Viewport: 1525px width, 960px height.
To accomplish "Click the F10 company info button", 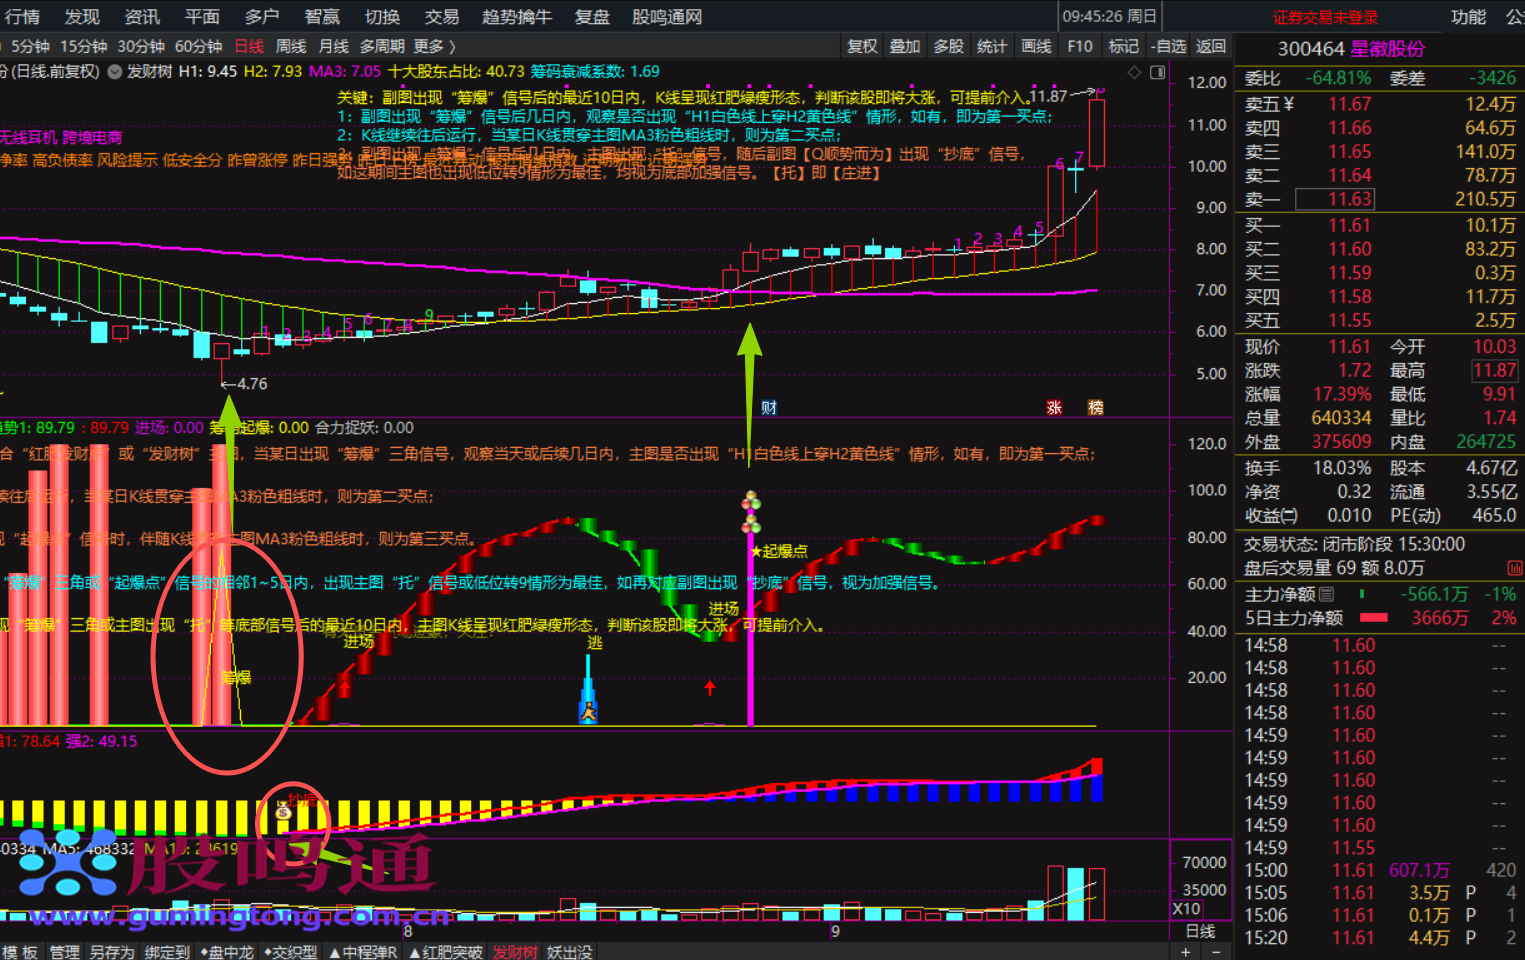I will [1080, 46].
